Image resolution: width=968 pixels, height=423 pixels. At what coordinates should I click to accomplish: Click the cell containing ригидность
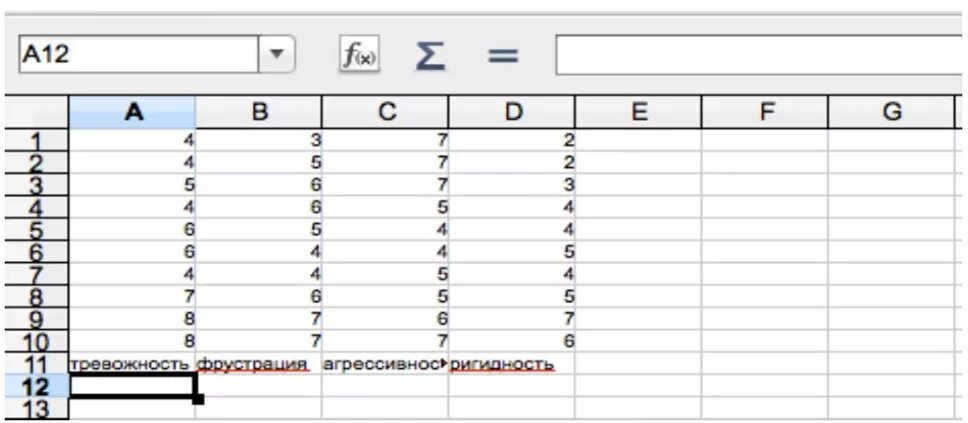tap(512, 364)
